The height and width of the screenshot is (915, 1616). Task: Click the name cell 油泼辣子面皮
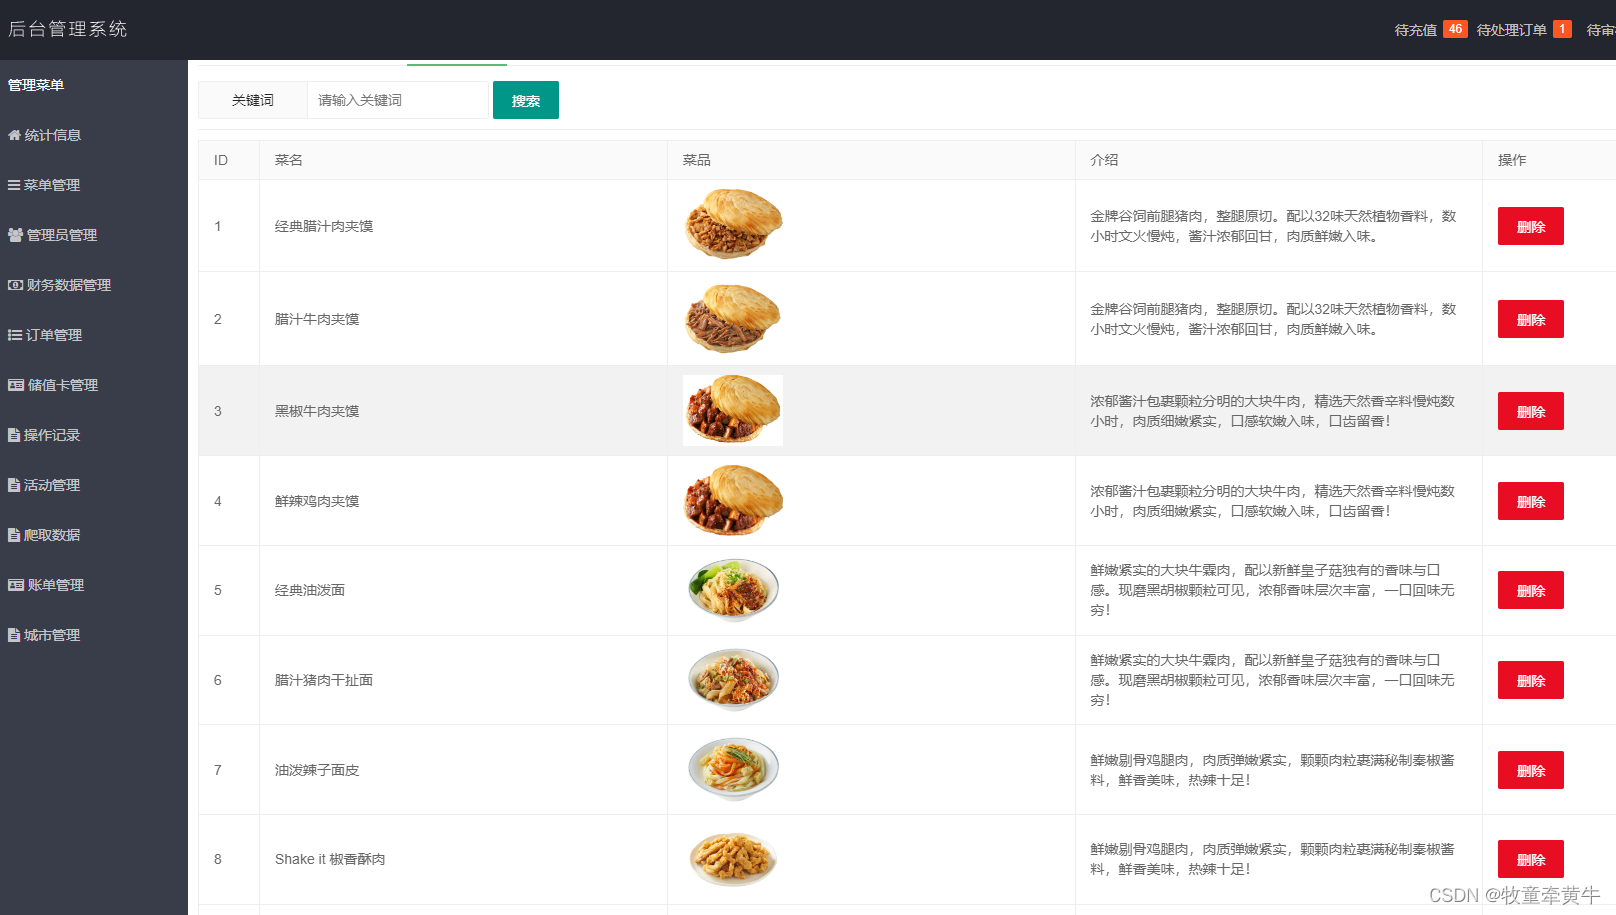(317, 770)
